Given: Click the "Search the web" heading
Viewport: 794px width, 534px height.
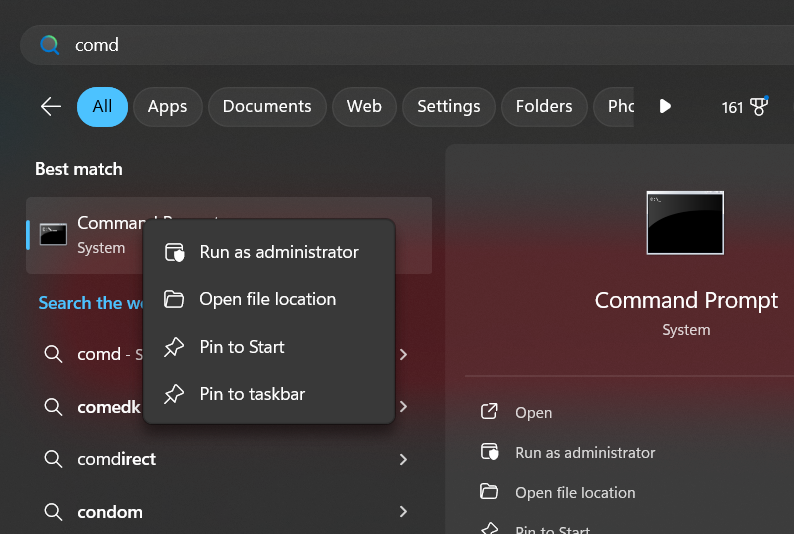Looking at the screenshot, I should 90,303.
